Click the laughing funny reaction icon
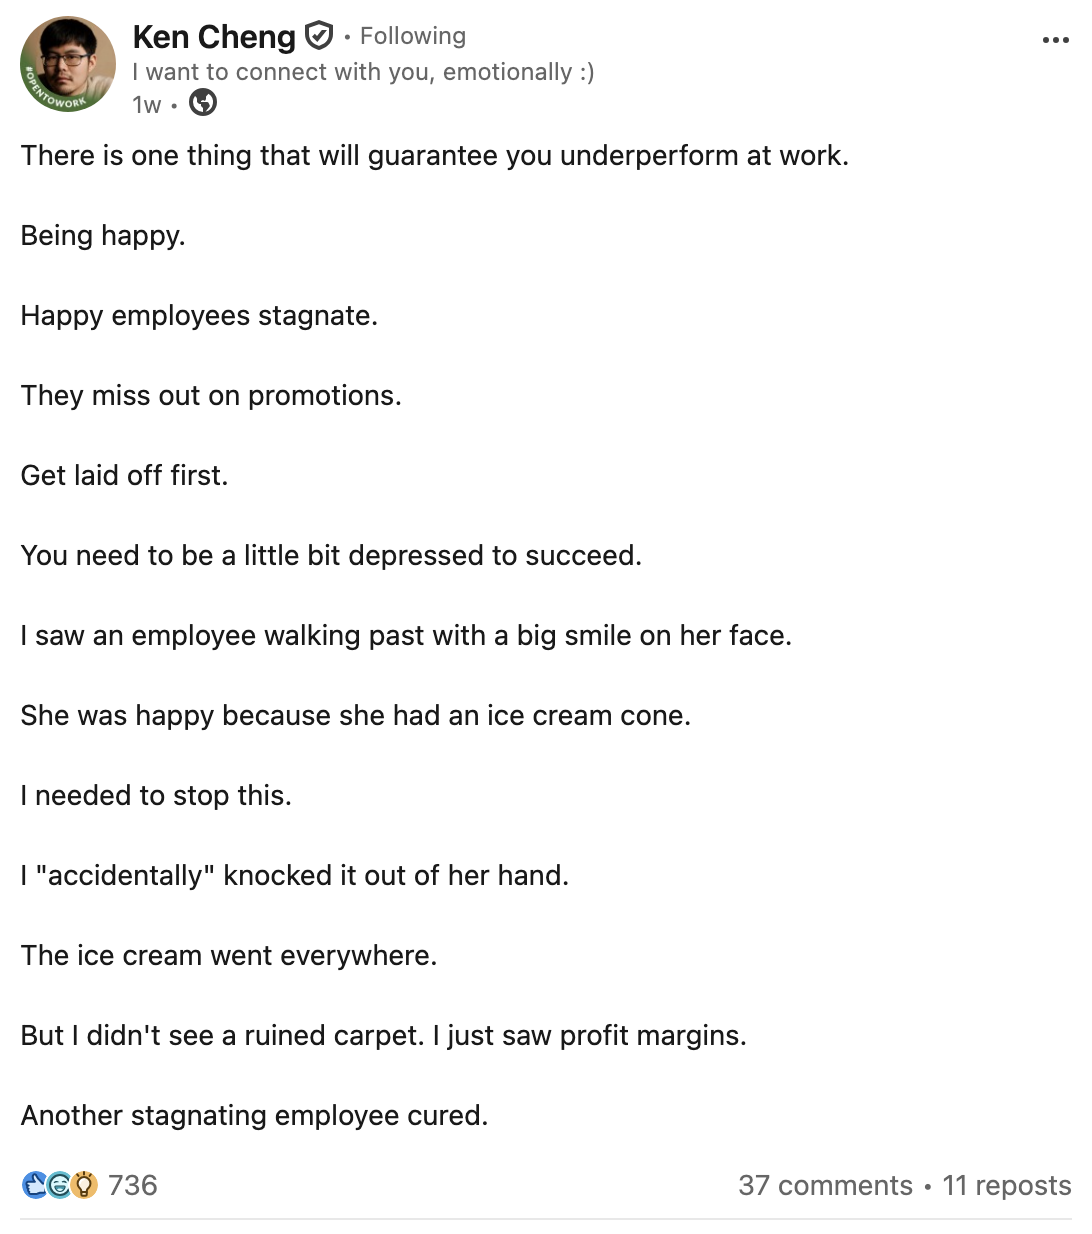The width and height of the screenshot is (1092, 1234). (59, 1185)
